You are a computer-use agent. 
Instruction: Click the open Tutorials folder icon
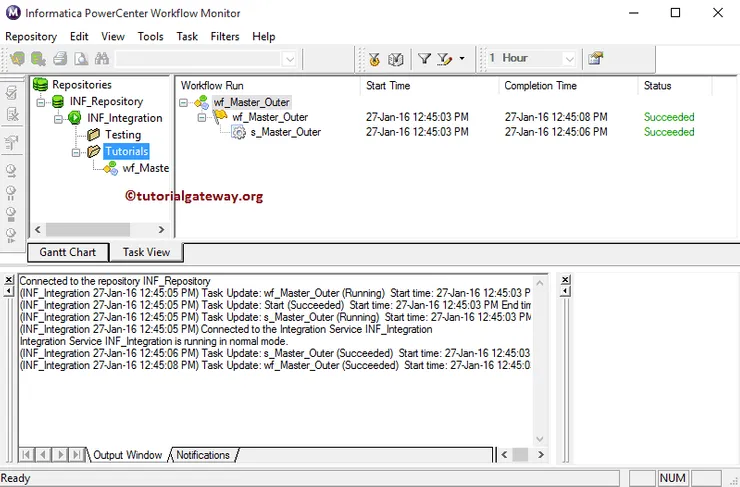click(94, 151)
